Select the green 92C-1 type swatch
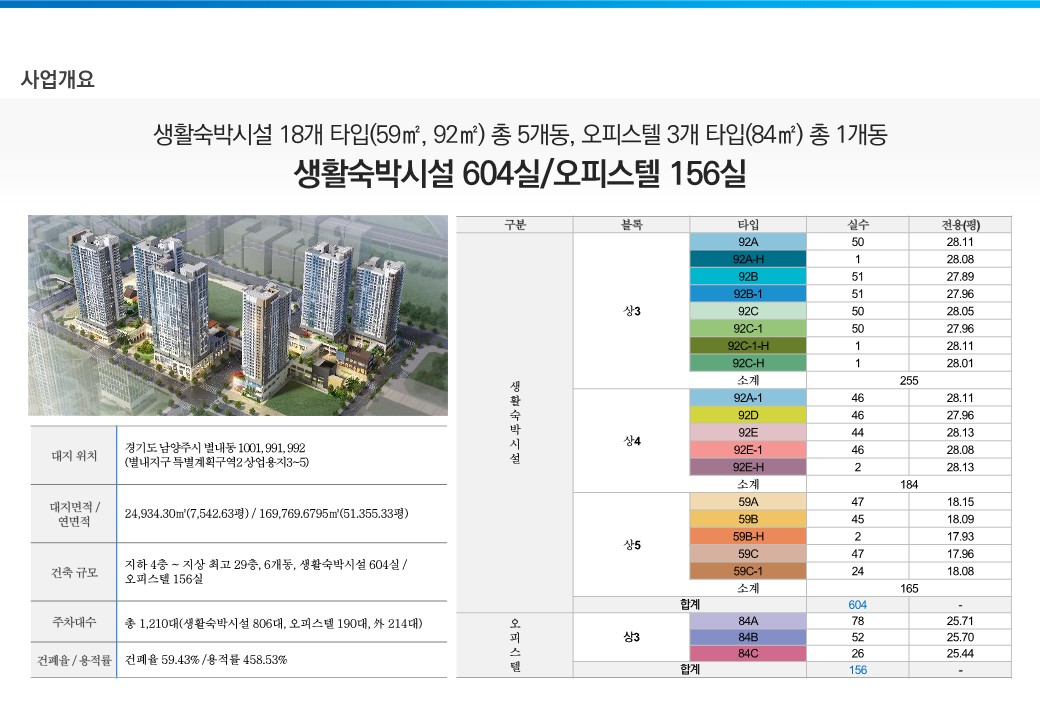Viewport: 1040px width, 720px height. tap(748, 328)
